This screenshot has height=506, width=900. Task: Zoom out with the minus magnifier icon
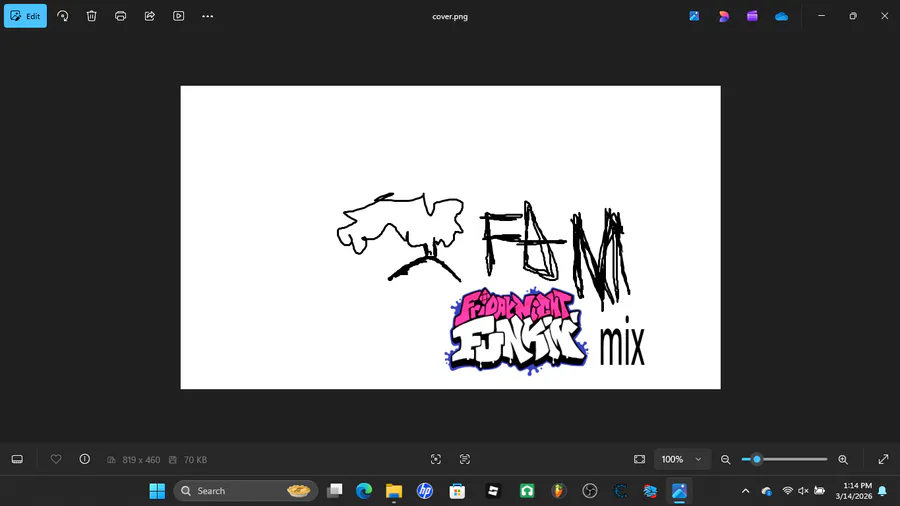click(726, 460)
